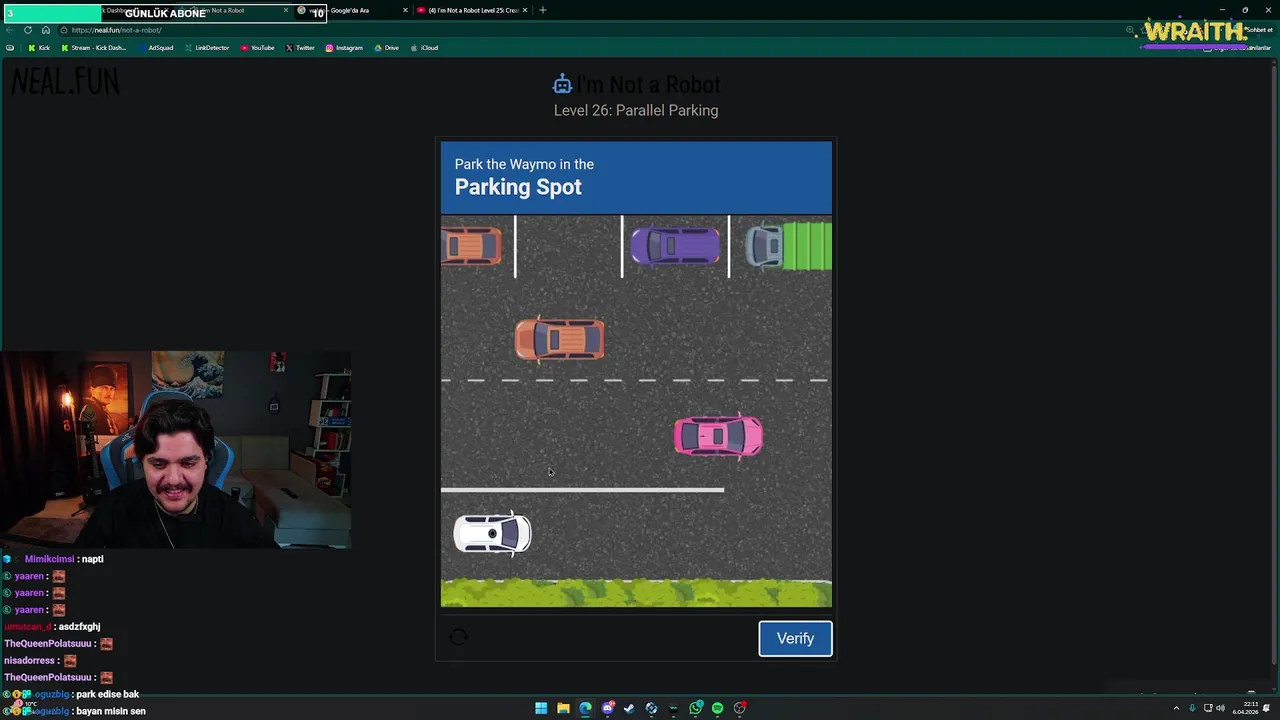1280x720 pixels.
Task: Open Microsoft Edge from the taskbar
Action: (x=585, y=708)
